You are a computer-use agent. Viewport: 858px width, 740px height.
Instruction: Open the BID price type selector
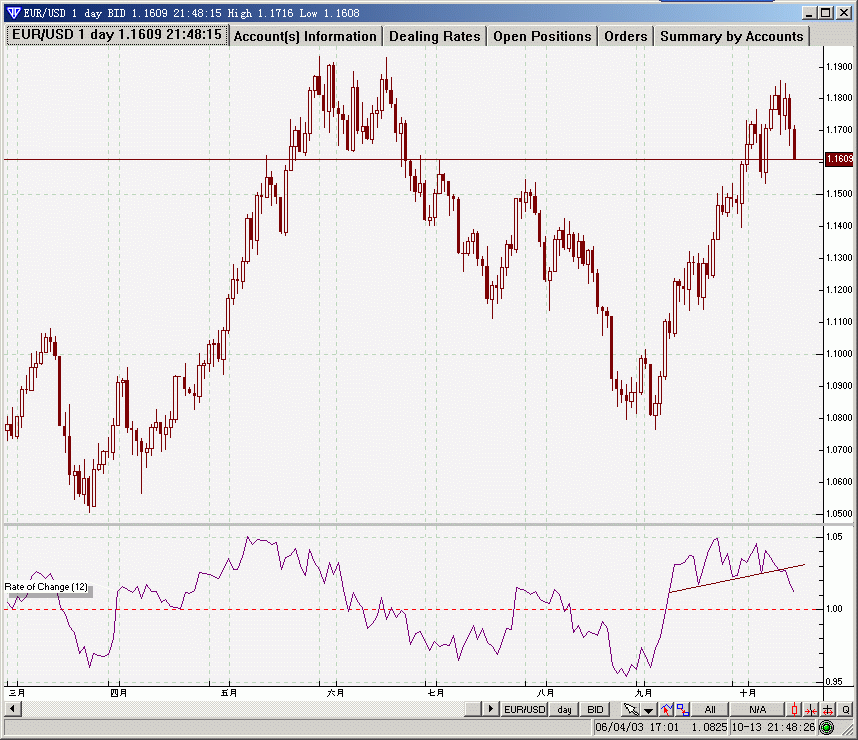tap(595, 709)
